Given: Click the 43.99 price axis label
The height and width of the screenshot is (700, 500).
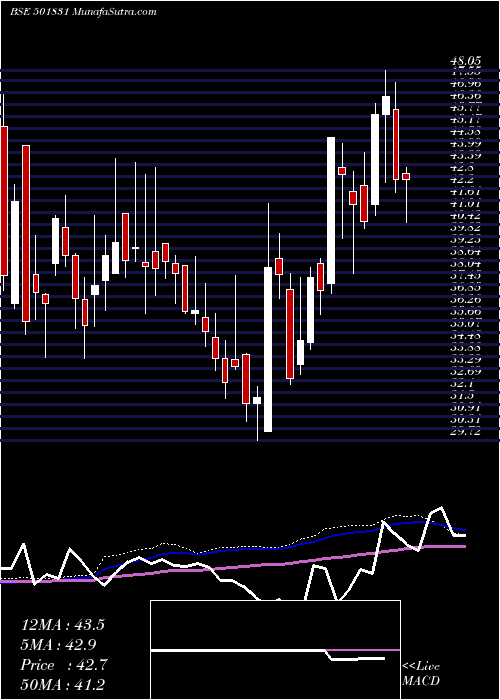Looking at the screenshot, I should (x=466, y=144).
